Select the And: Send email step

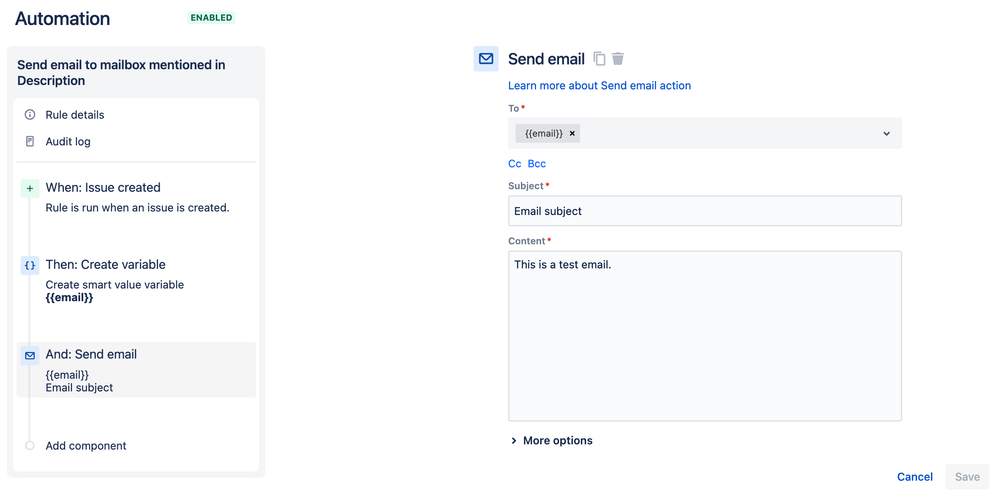click(136, 370)
